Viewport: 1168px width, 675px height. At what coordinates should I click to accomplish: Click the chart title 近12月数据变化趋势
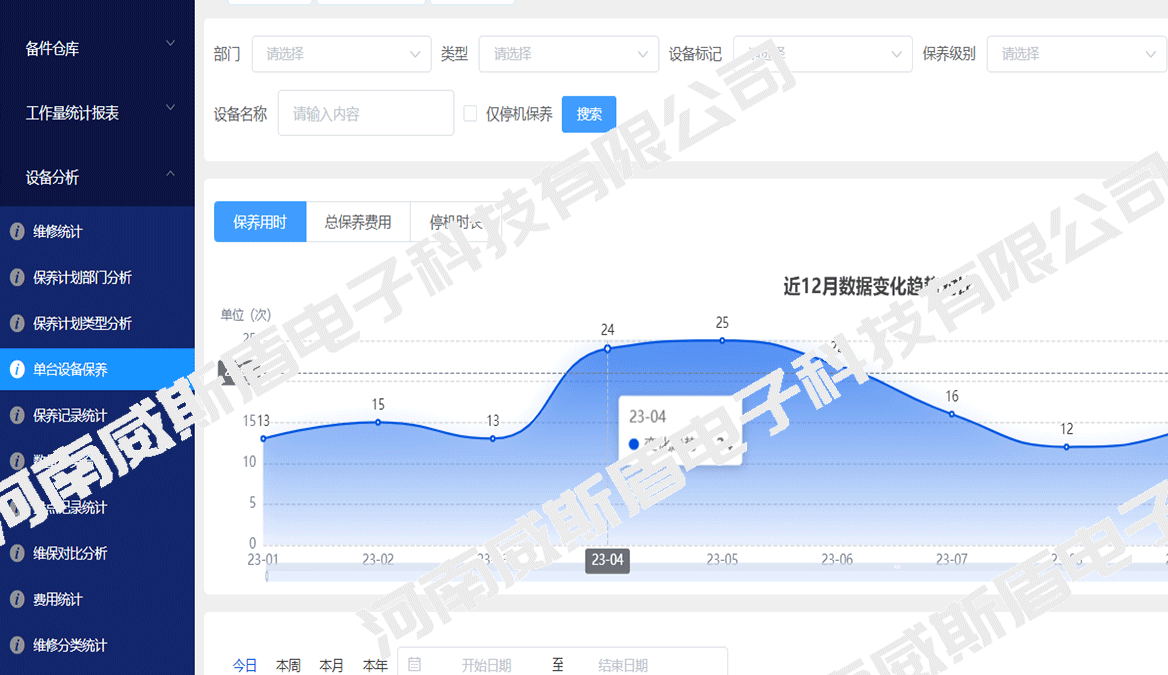click(x=876, y=286)
